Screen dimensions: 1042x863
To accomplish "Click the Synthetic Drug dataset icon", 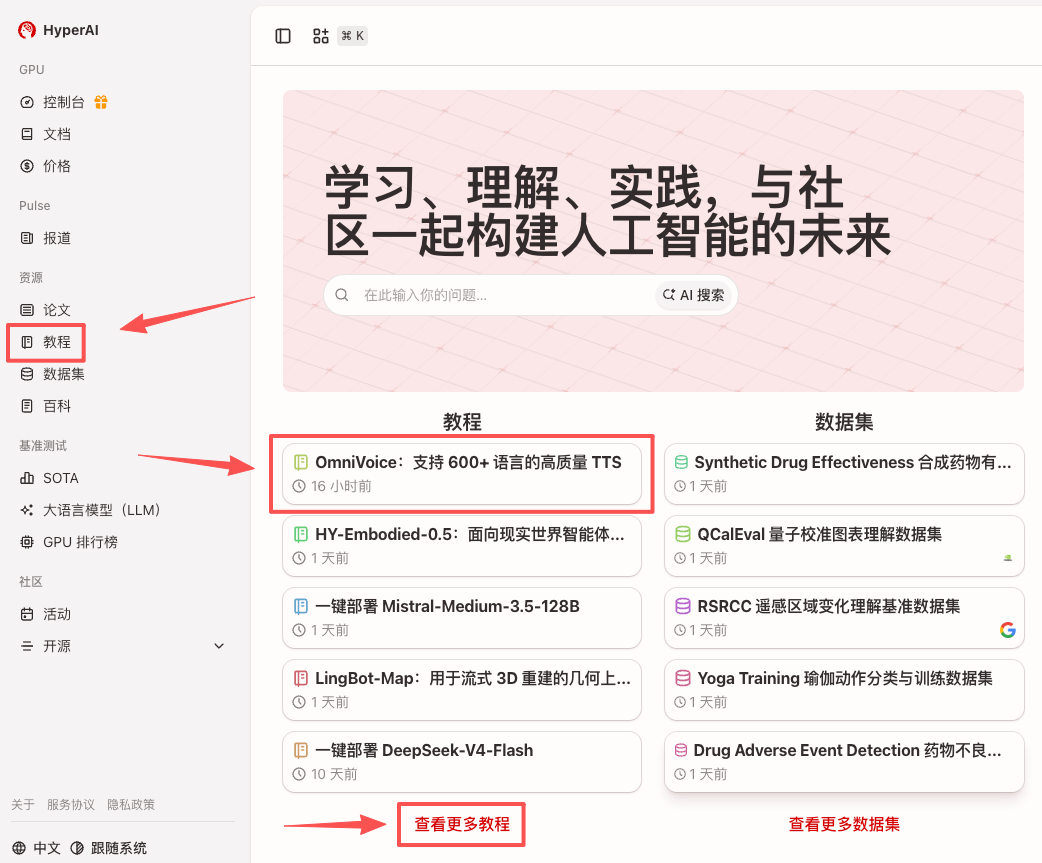I will 681,462.
